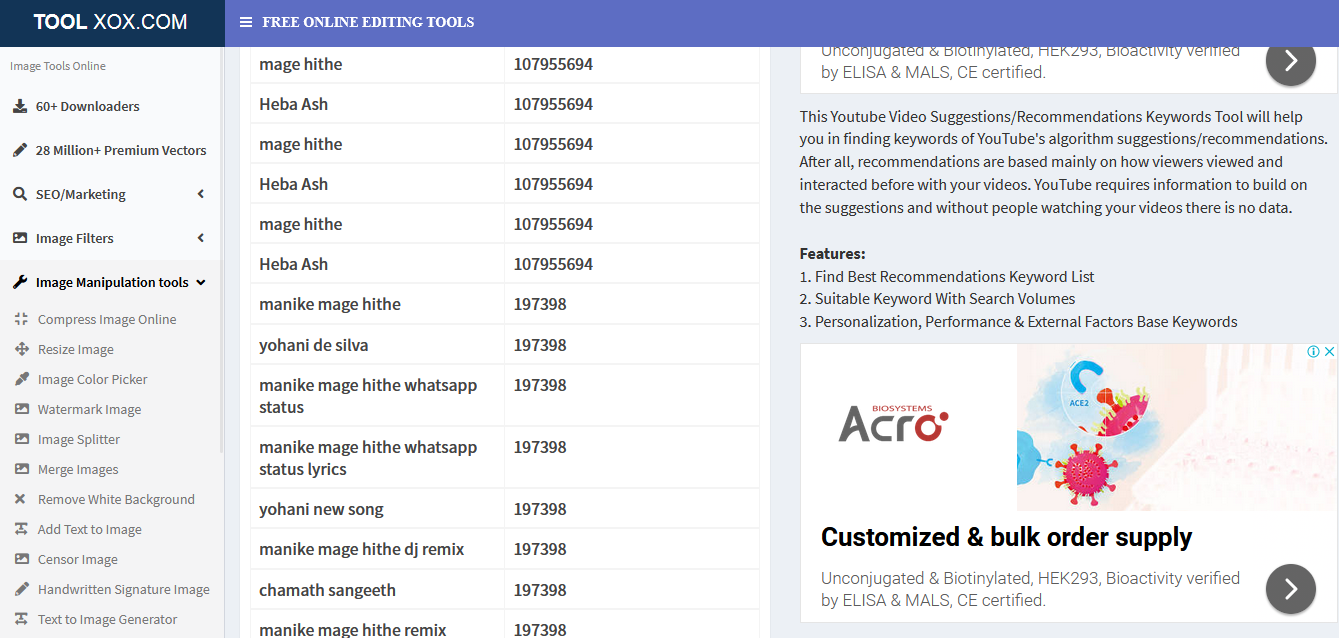Select keyword 'chamath sangeeth'
This screenshot has width=1339, height=638.
click(328, 590)
